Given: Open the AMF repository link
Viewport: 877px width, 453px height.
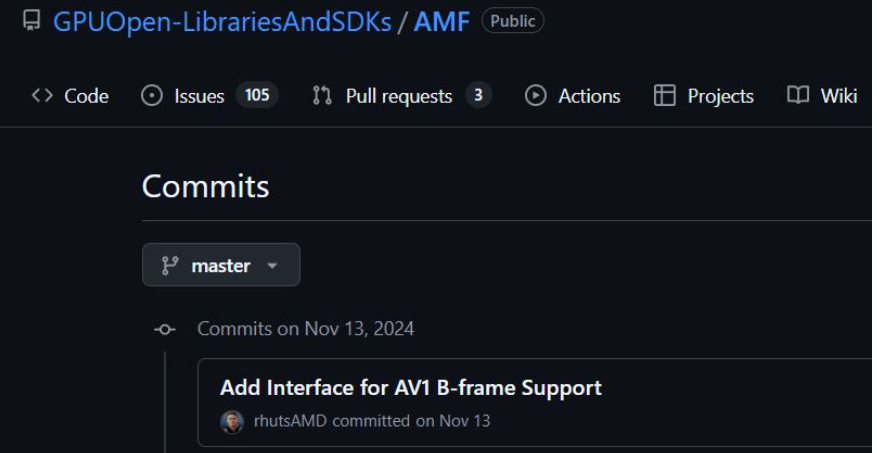Looking at the screenshot, I should coord(441,22).
